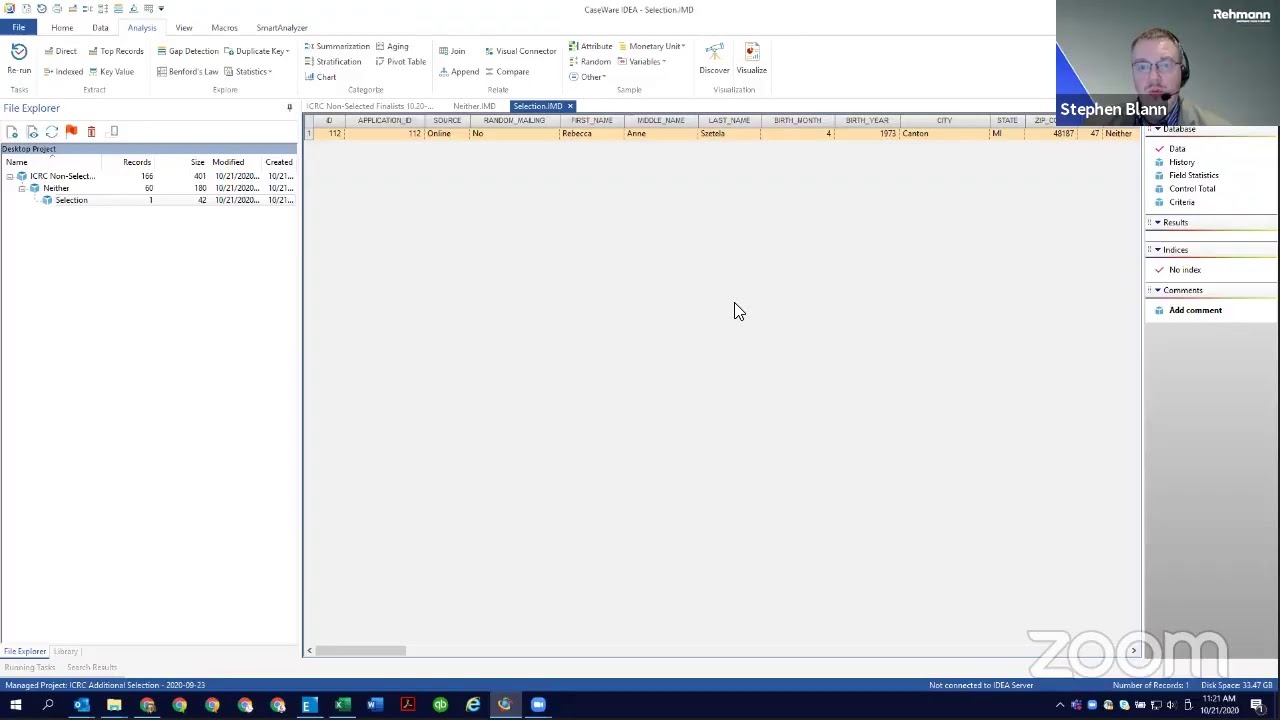Open Other sampling dropdown
Viewport: 1280px width, 720px height.
[x=587, y=77]
